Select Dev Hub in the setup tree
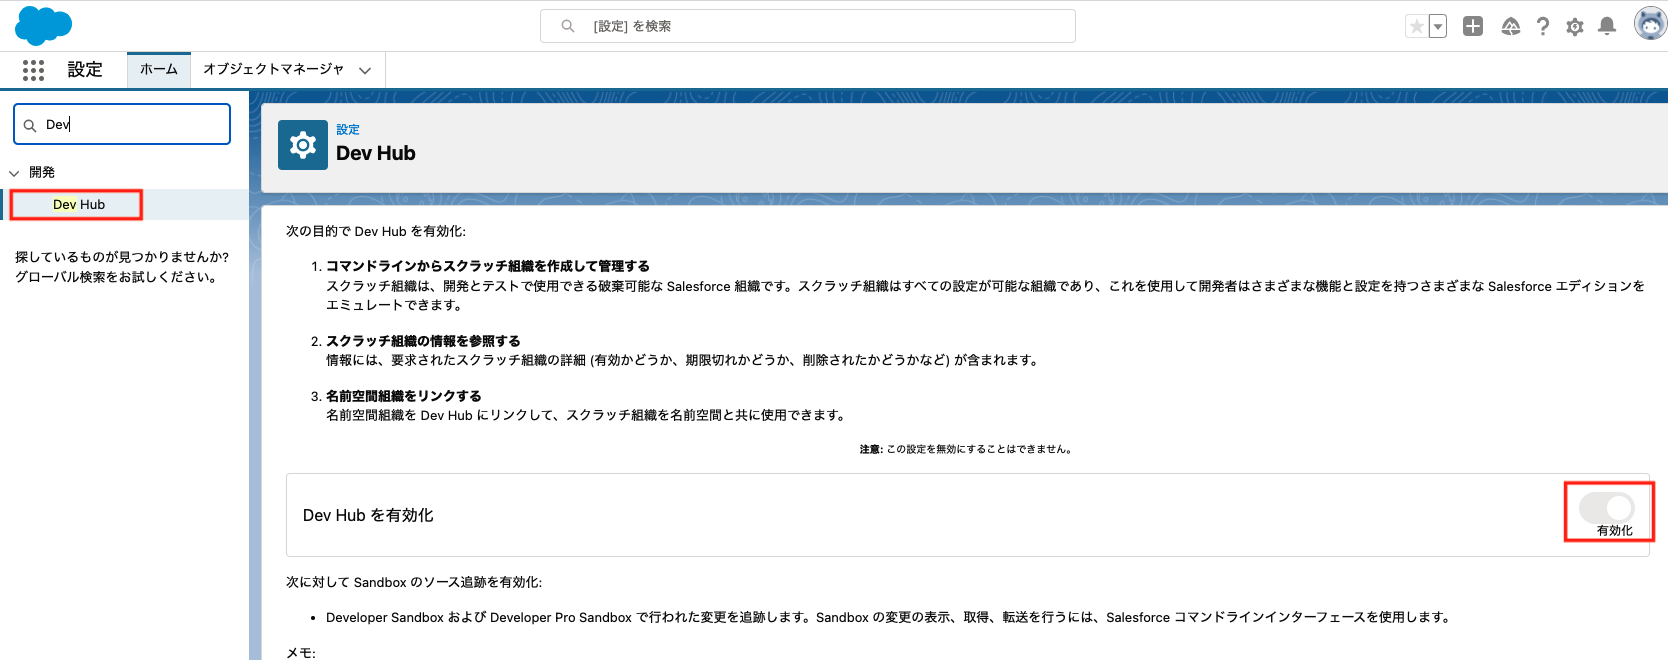The width and height of the screenshot is (1668, 660). coord(79,204)
